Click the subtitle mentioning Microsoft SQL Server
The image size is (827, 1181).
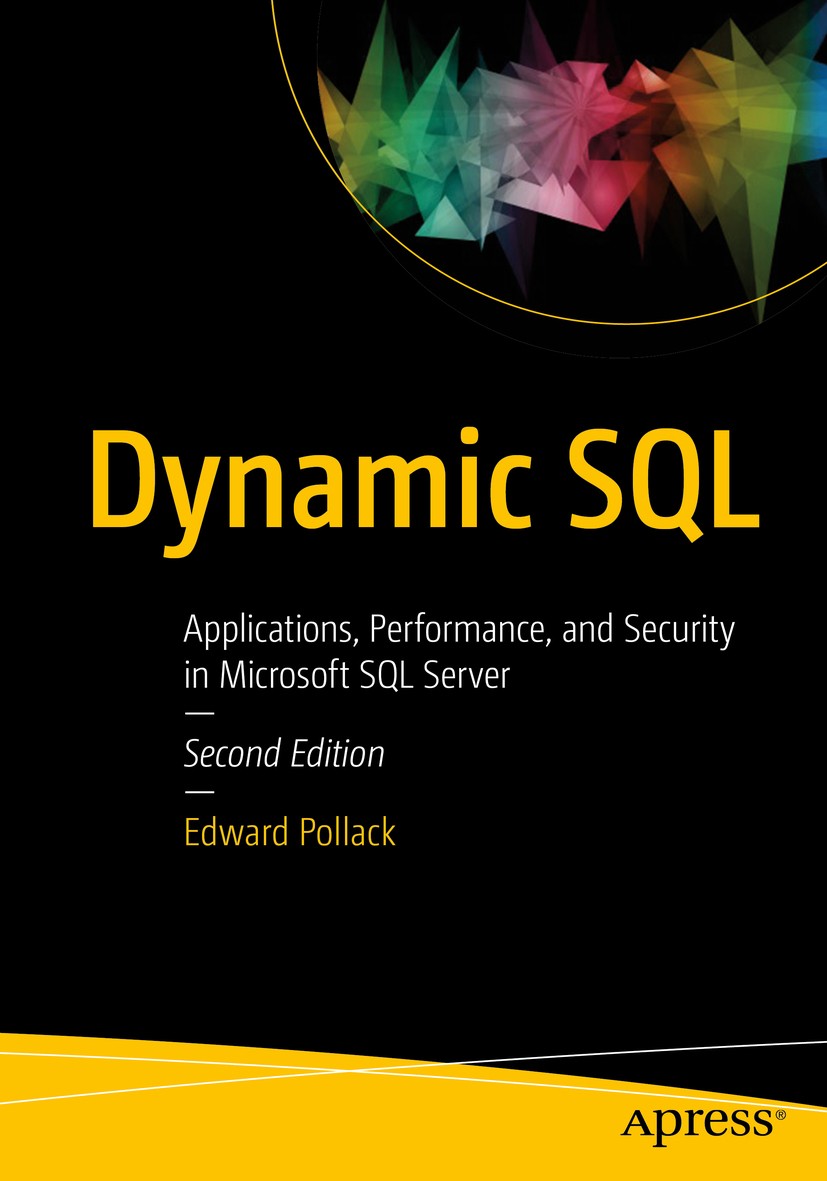click(459, 650)
